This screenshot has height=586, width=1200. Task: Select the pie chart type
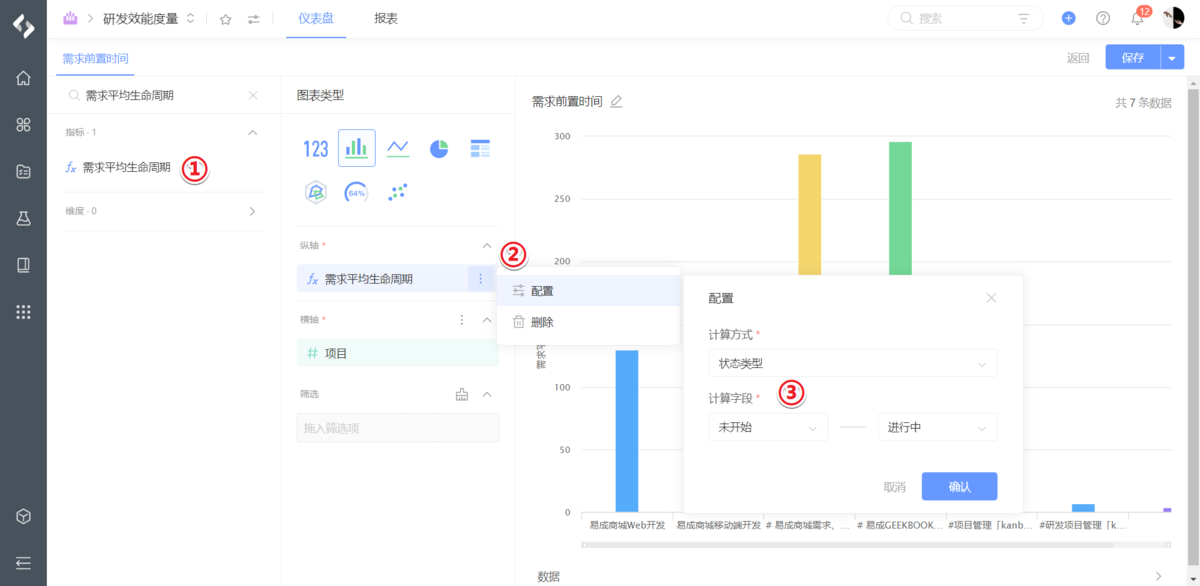point(439,148)
